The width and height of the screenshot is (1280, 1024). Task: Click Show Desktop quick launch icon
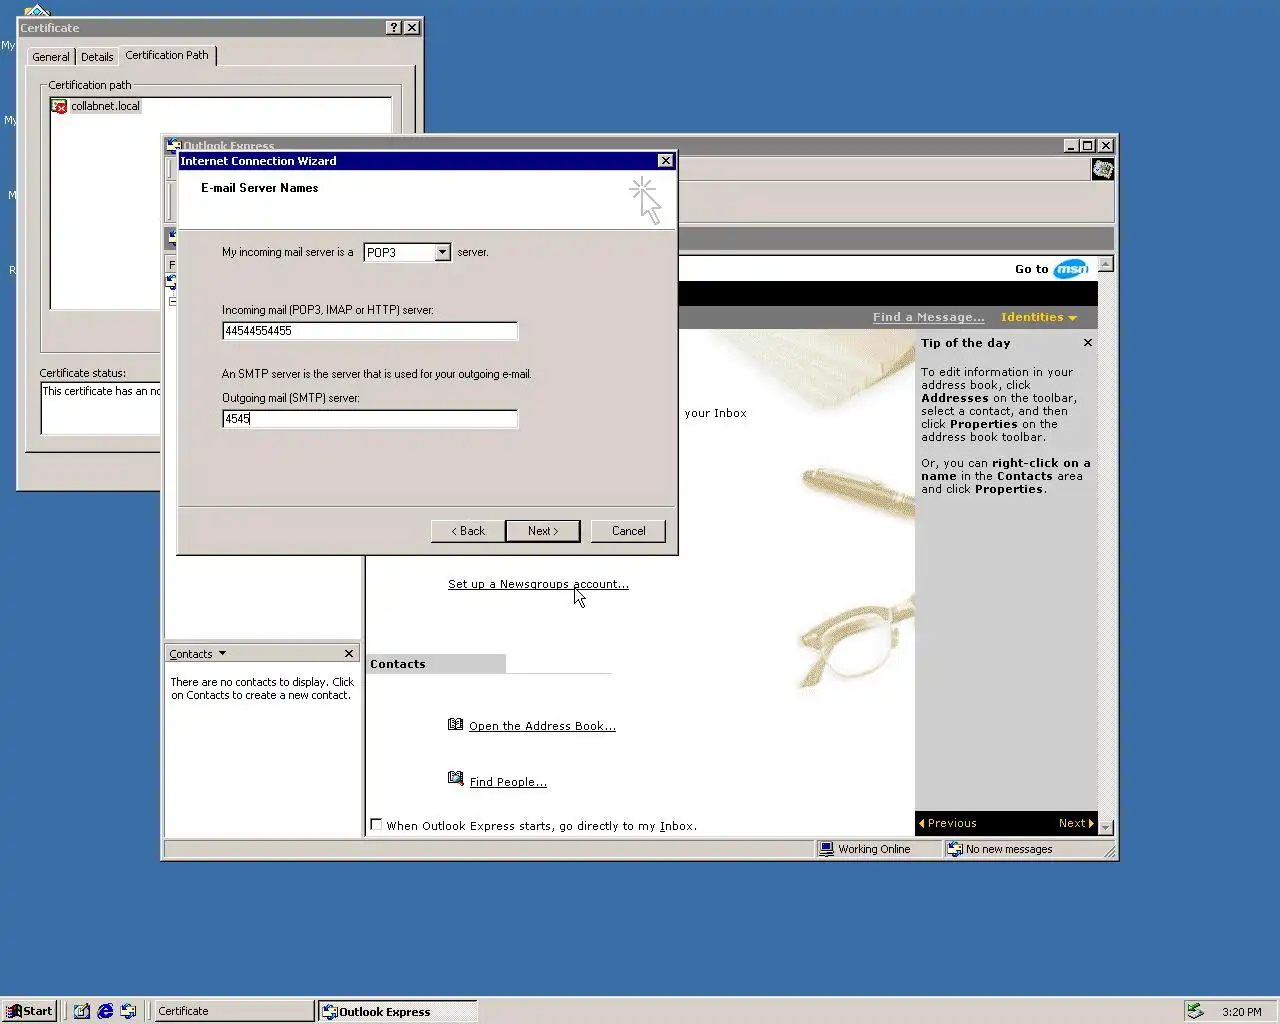click(x=82, y=1011)
